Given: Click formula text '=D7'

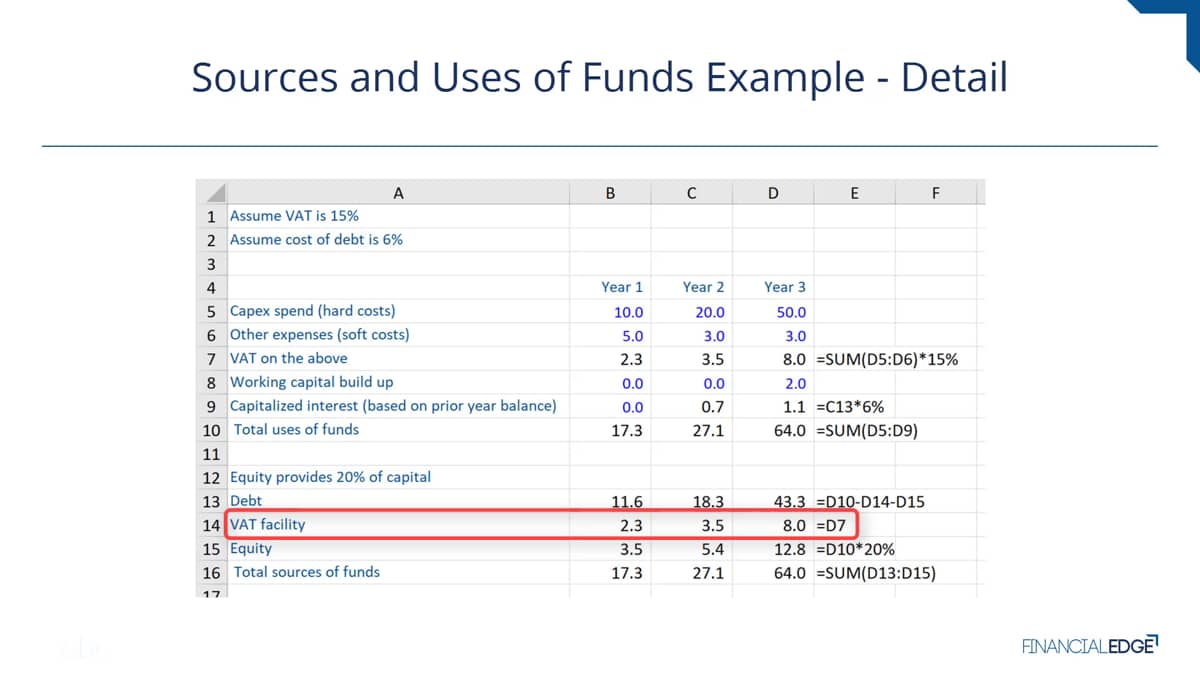Looking at the screenshot, I should click(832, 526).
